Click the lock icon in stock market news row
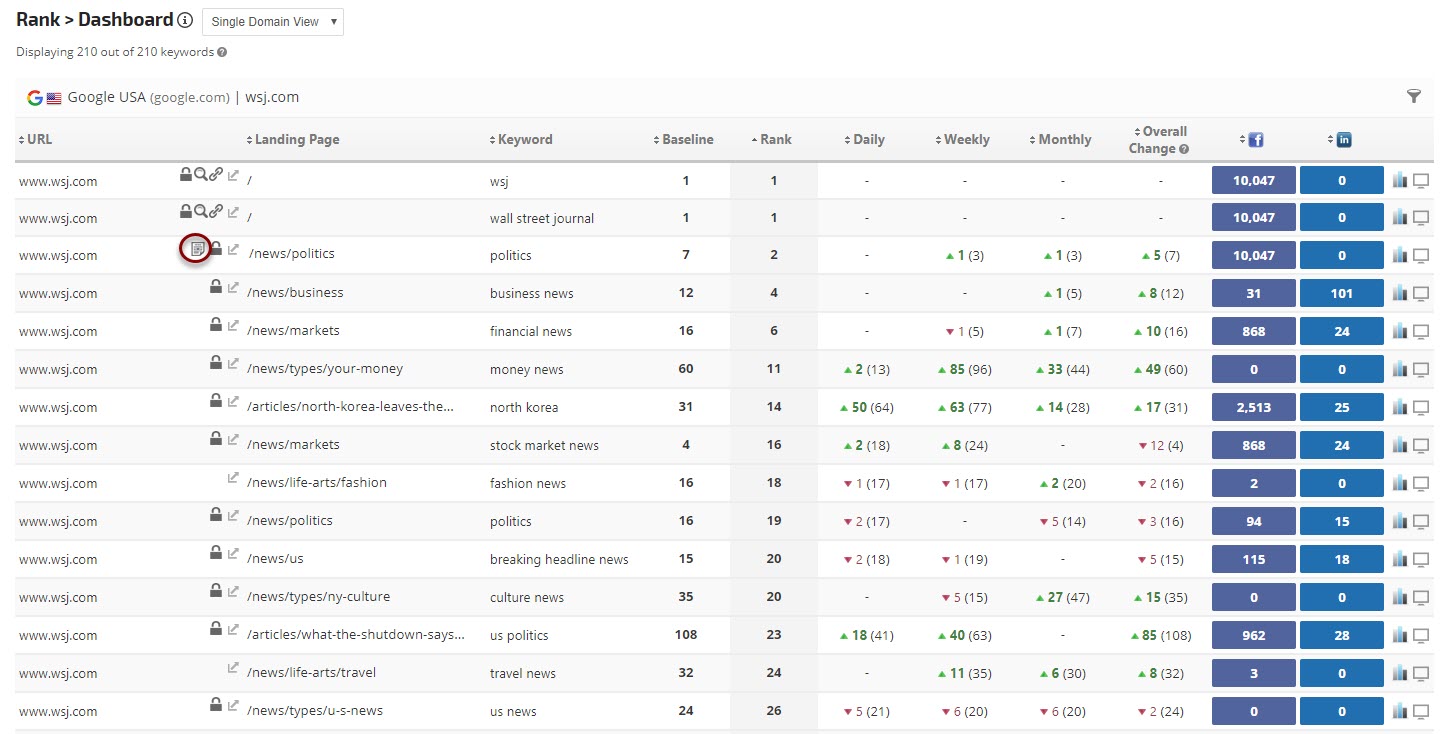The width and height of the screenshot is (1455, 734). [215, 440]
